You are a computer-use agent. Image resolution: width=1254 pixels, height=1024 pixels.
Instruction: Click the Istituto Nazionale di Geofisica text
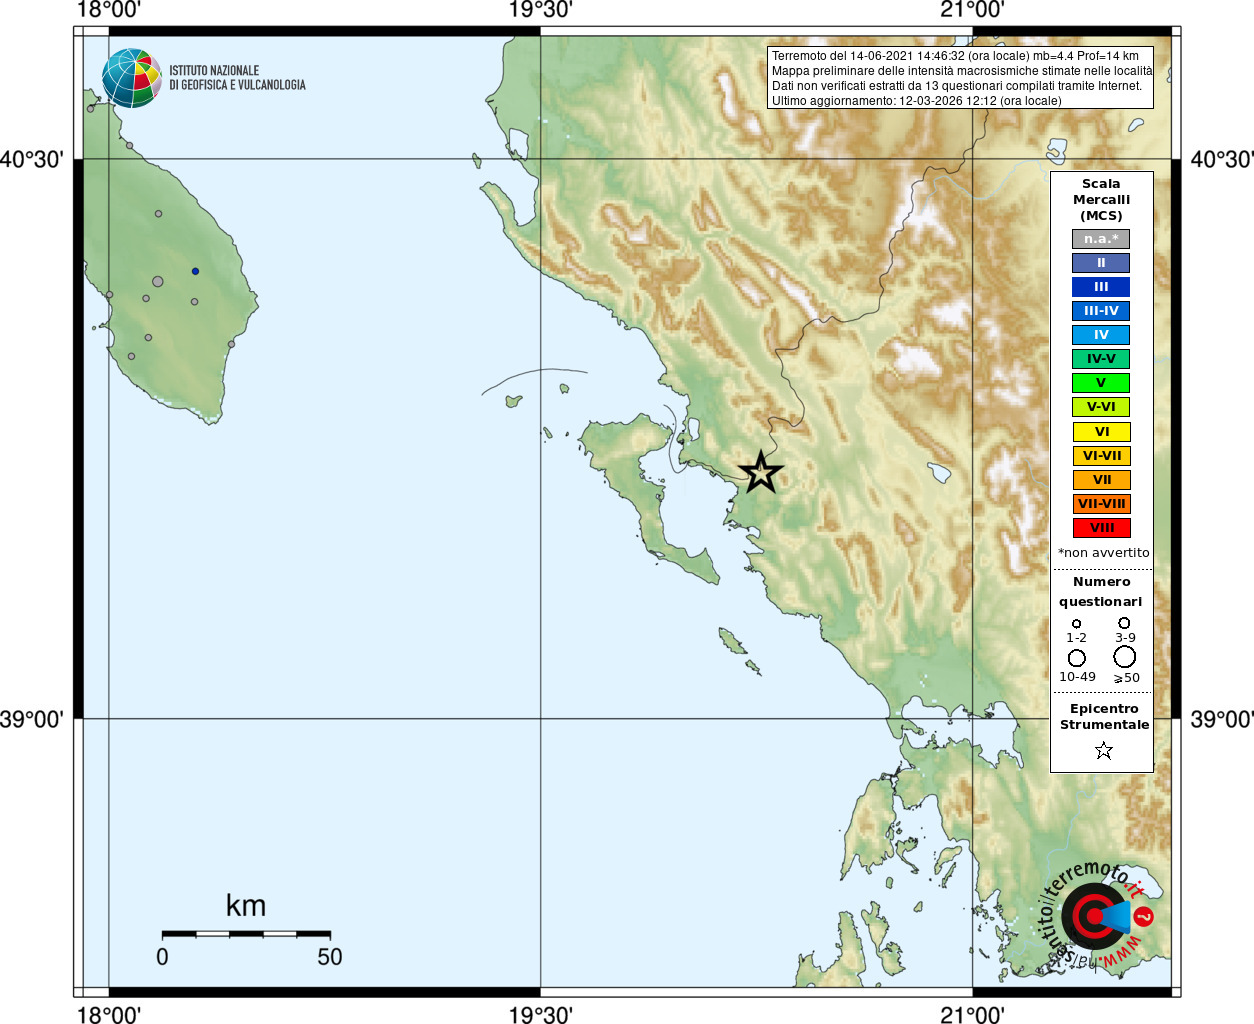pos(237,78)
